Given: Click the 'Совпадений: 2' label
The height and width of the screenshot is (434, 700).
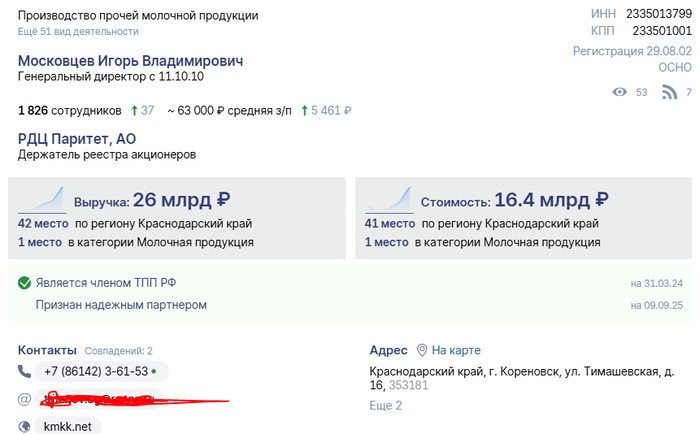Looking at the screenshot, I should (x=118, y=351).
